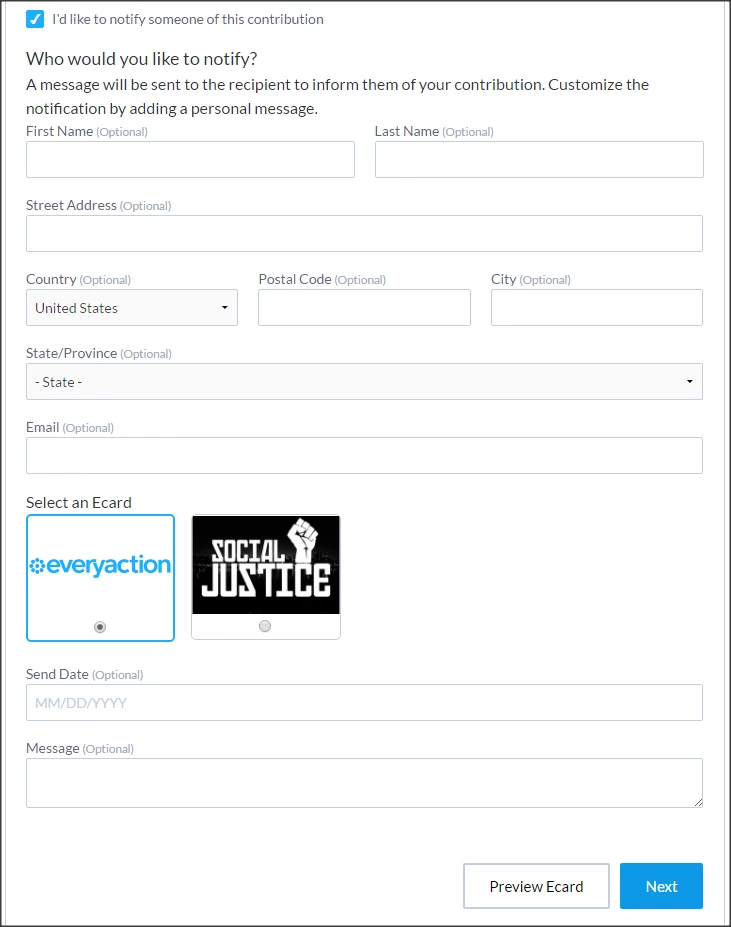Image resolution: width=731 pixels, height=927 pixels.
Task: Click the Email input field
Action: pos(364,456)
